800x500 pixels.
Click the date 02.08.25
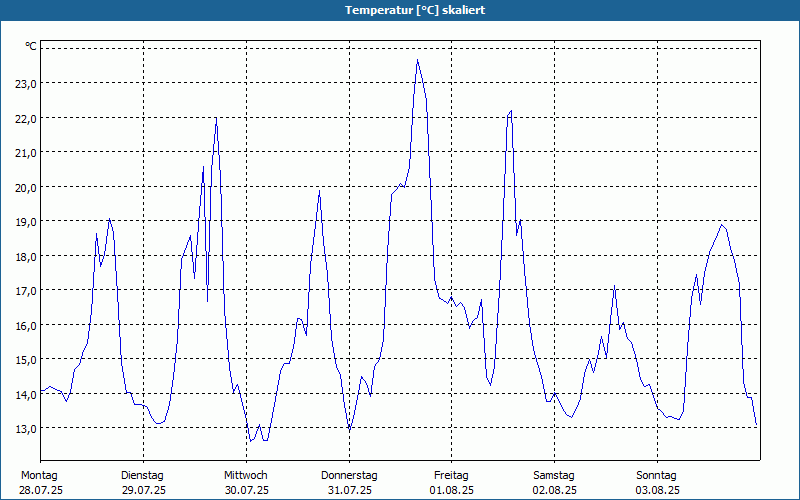click(x=555, y=490)
